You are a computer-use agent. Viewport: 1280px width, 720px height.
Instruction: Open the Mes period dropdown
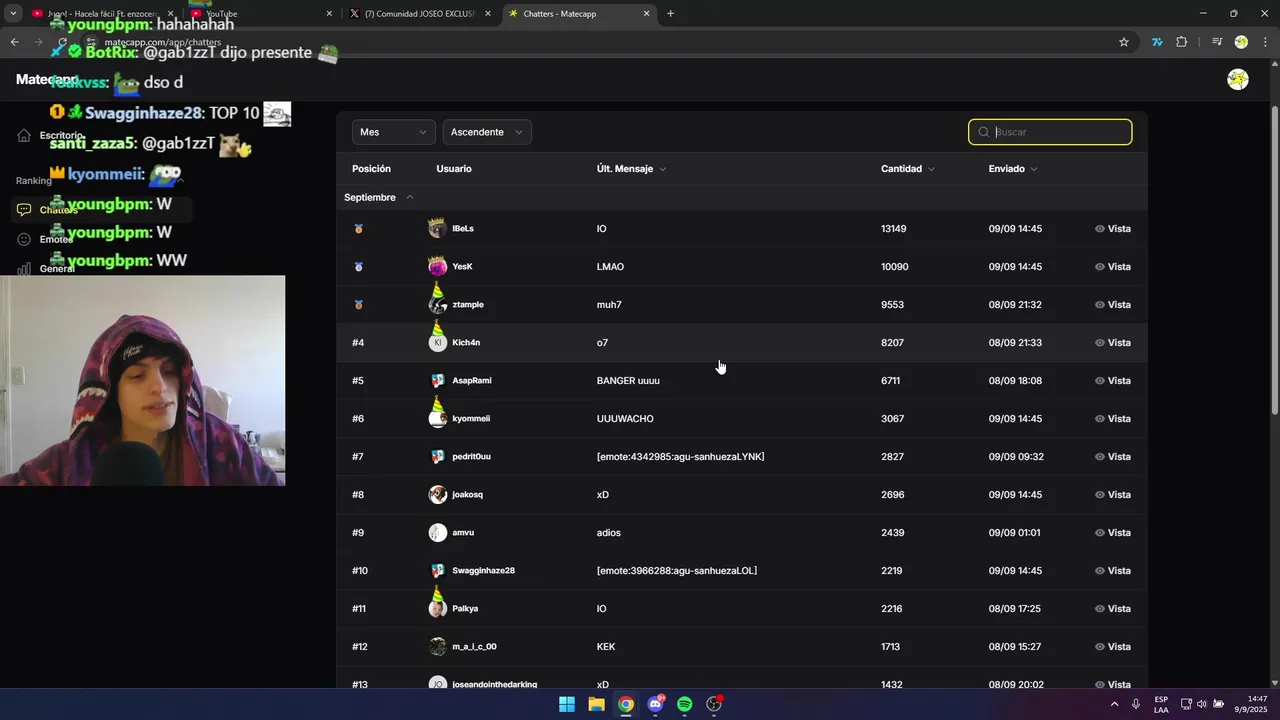[x=393, y=132]
